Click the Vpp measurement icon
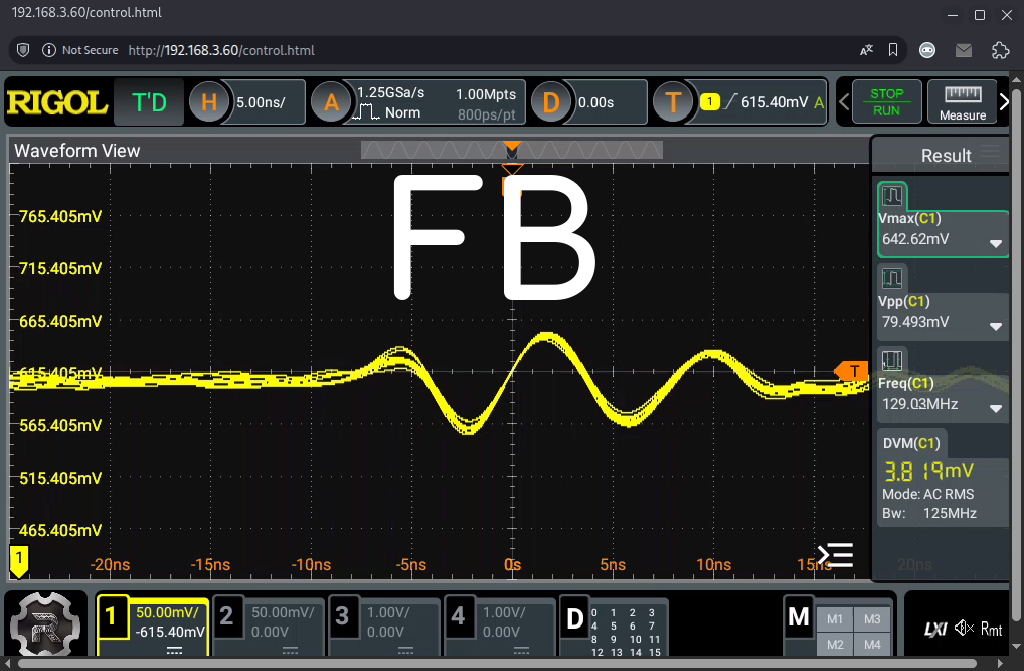The width and height of the screenshot is (1024, 671). click(x=891, y=278)
